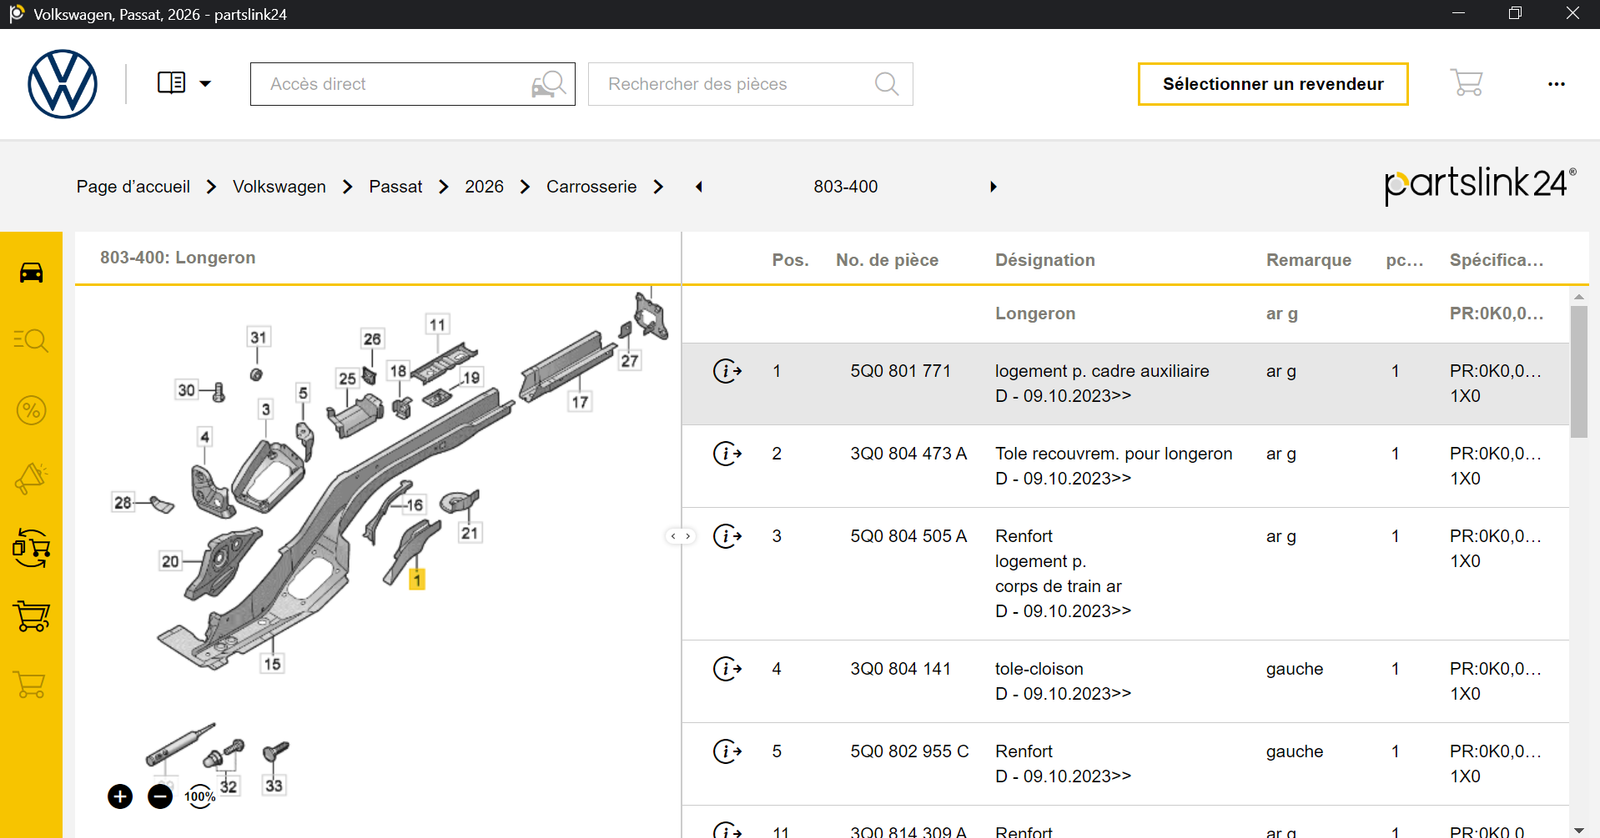
Task: Select callout 31 in the diagram
Action: (x=258, y=337)
